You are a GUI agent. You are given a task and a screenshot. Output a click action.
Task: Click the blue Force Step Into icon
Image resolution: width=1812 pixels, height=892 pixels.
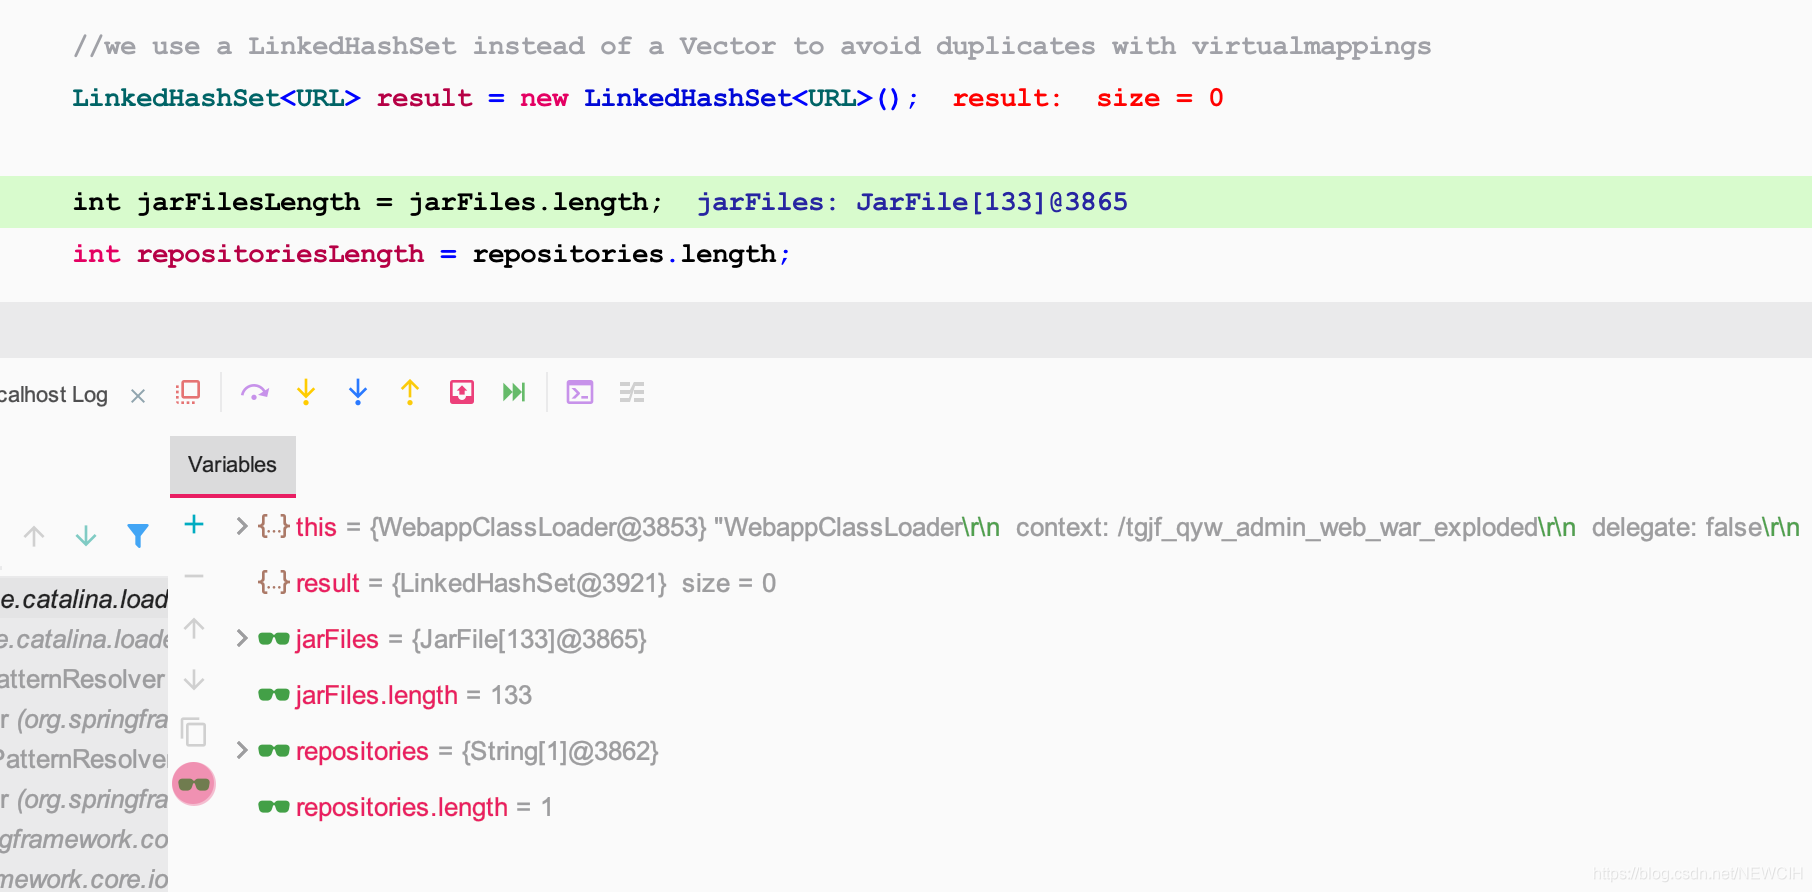(x=358, y=392)
